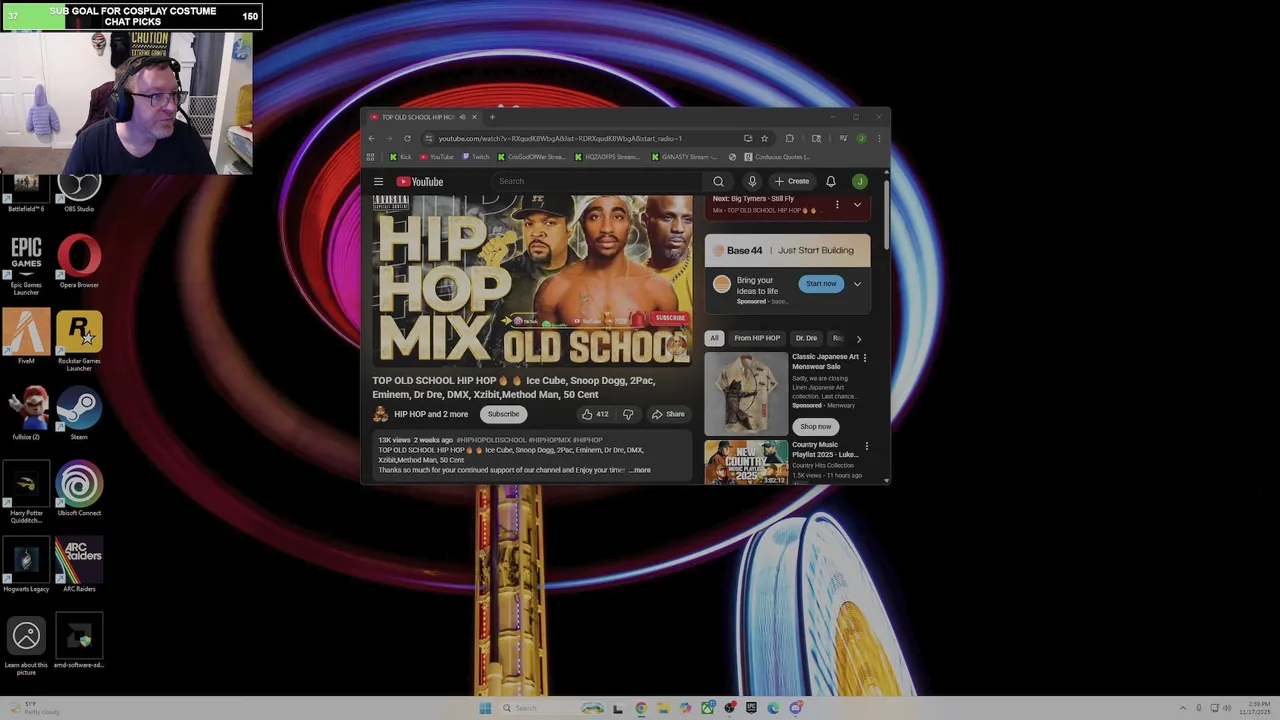Open the YouTube notifications bell
1280x720 pixels.
coord(830,181)
